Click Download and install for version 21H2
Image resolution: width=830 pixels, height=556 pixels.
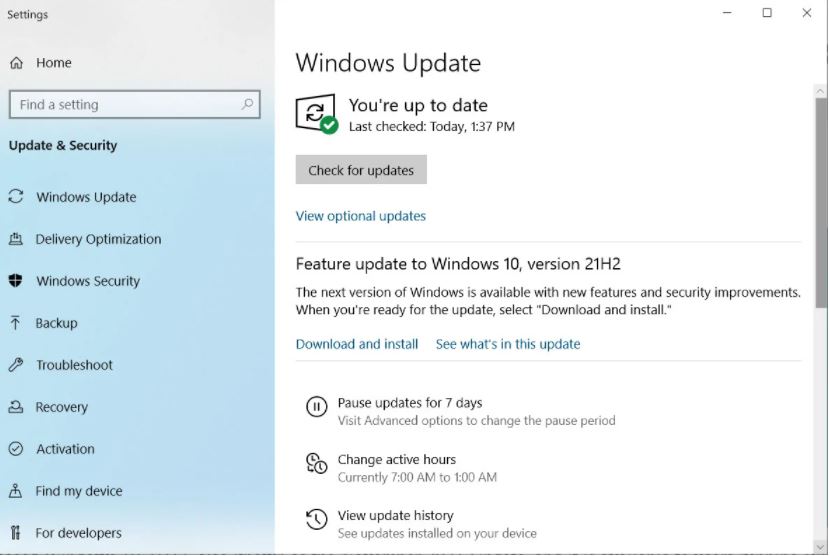tap(357, 344)
